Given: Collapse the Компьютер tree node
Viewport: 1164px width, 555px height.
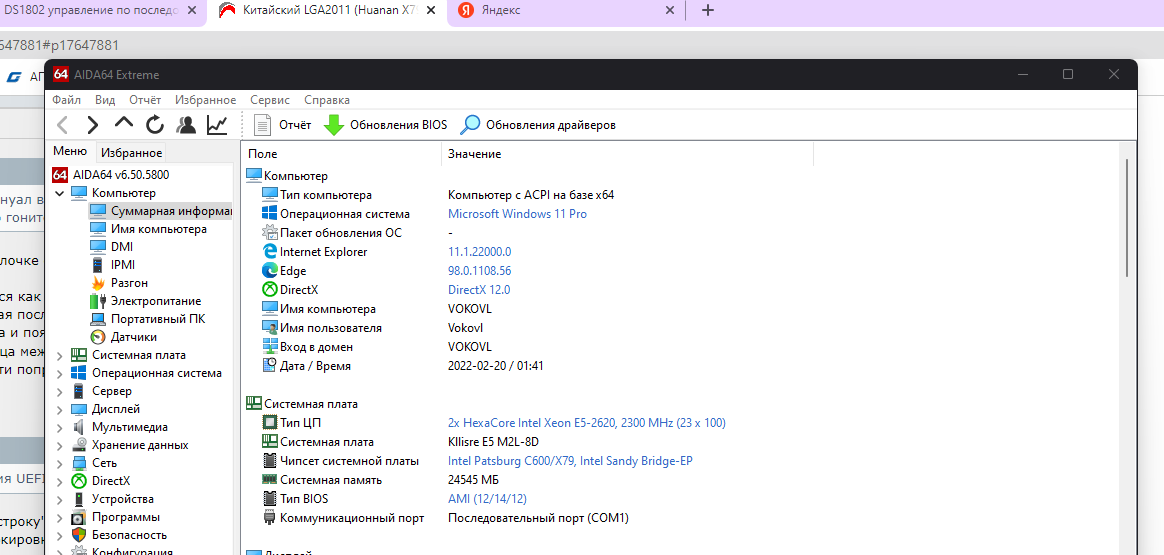Looking at the screenshot, I should (60, 193).
